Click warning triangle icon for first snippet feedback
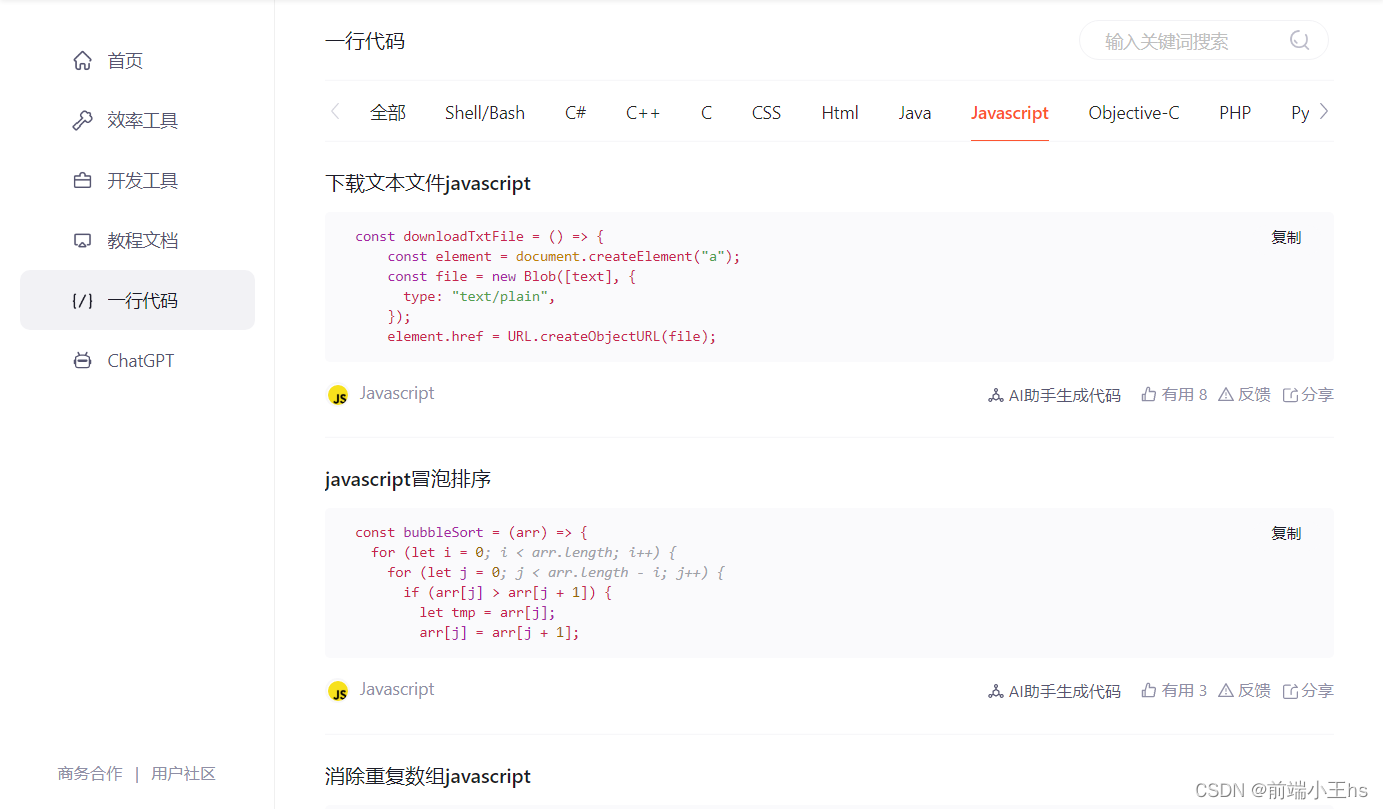 point(1226,395)
